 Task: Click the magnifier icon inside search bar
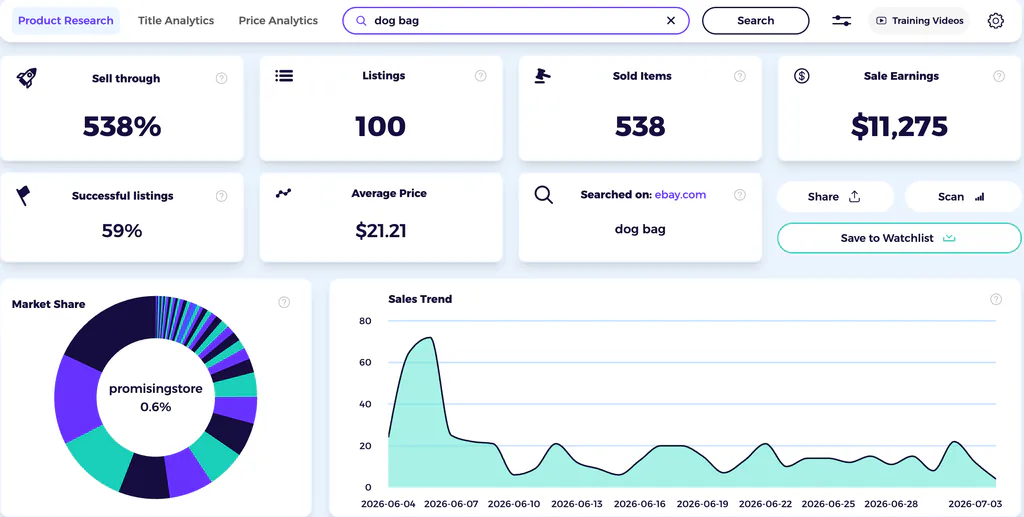coord(360,20)
